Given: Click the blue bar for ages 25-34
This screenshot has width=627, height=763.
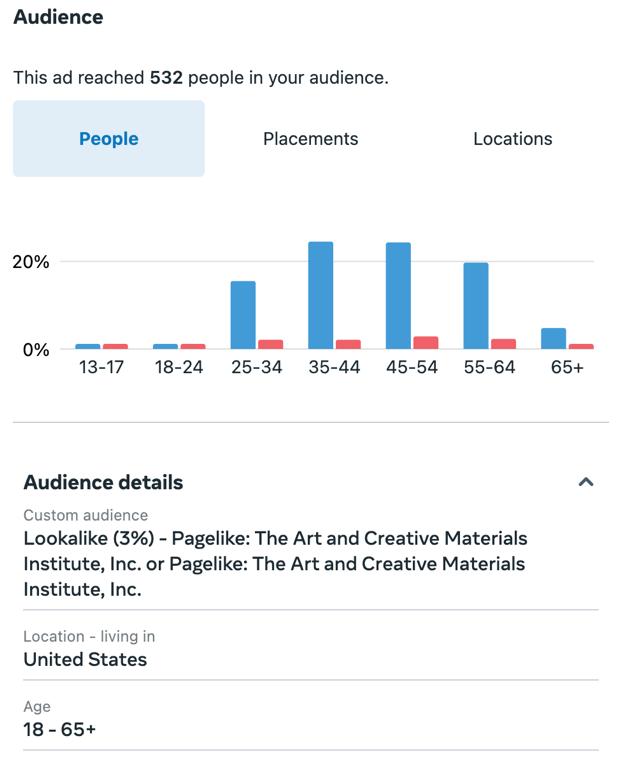Looking at the screenshot, I should [243, 315].
